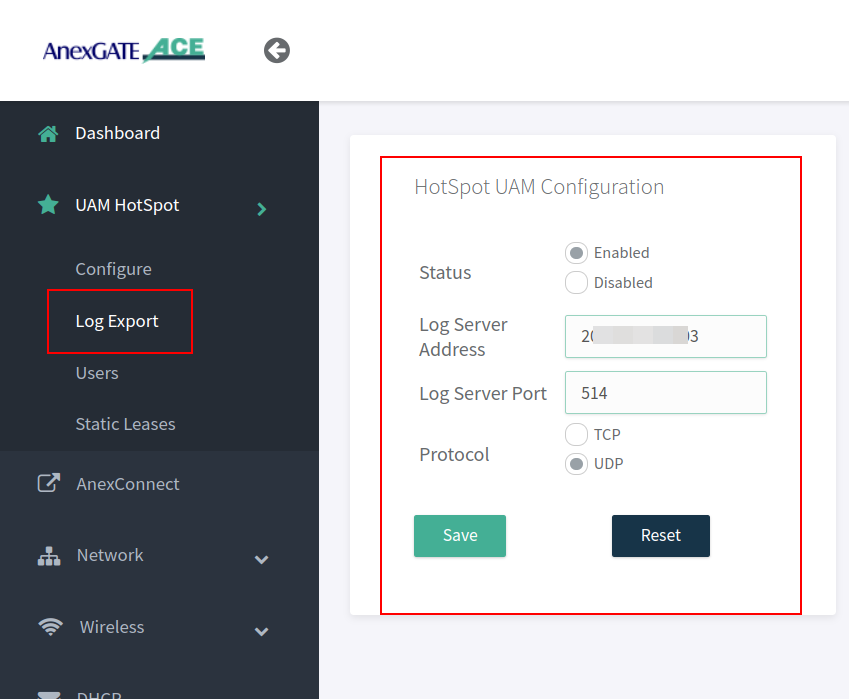Screen dimensions: 849x699
Task: Select the Enabled status radio button
Action: [576, 253]
